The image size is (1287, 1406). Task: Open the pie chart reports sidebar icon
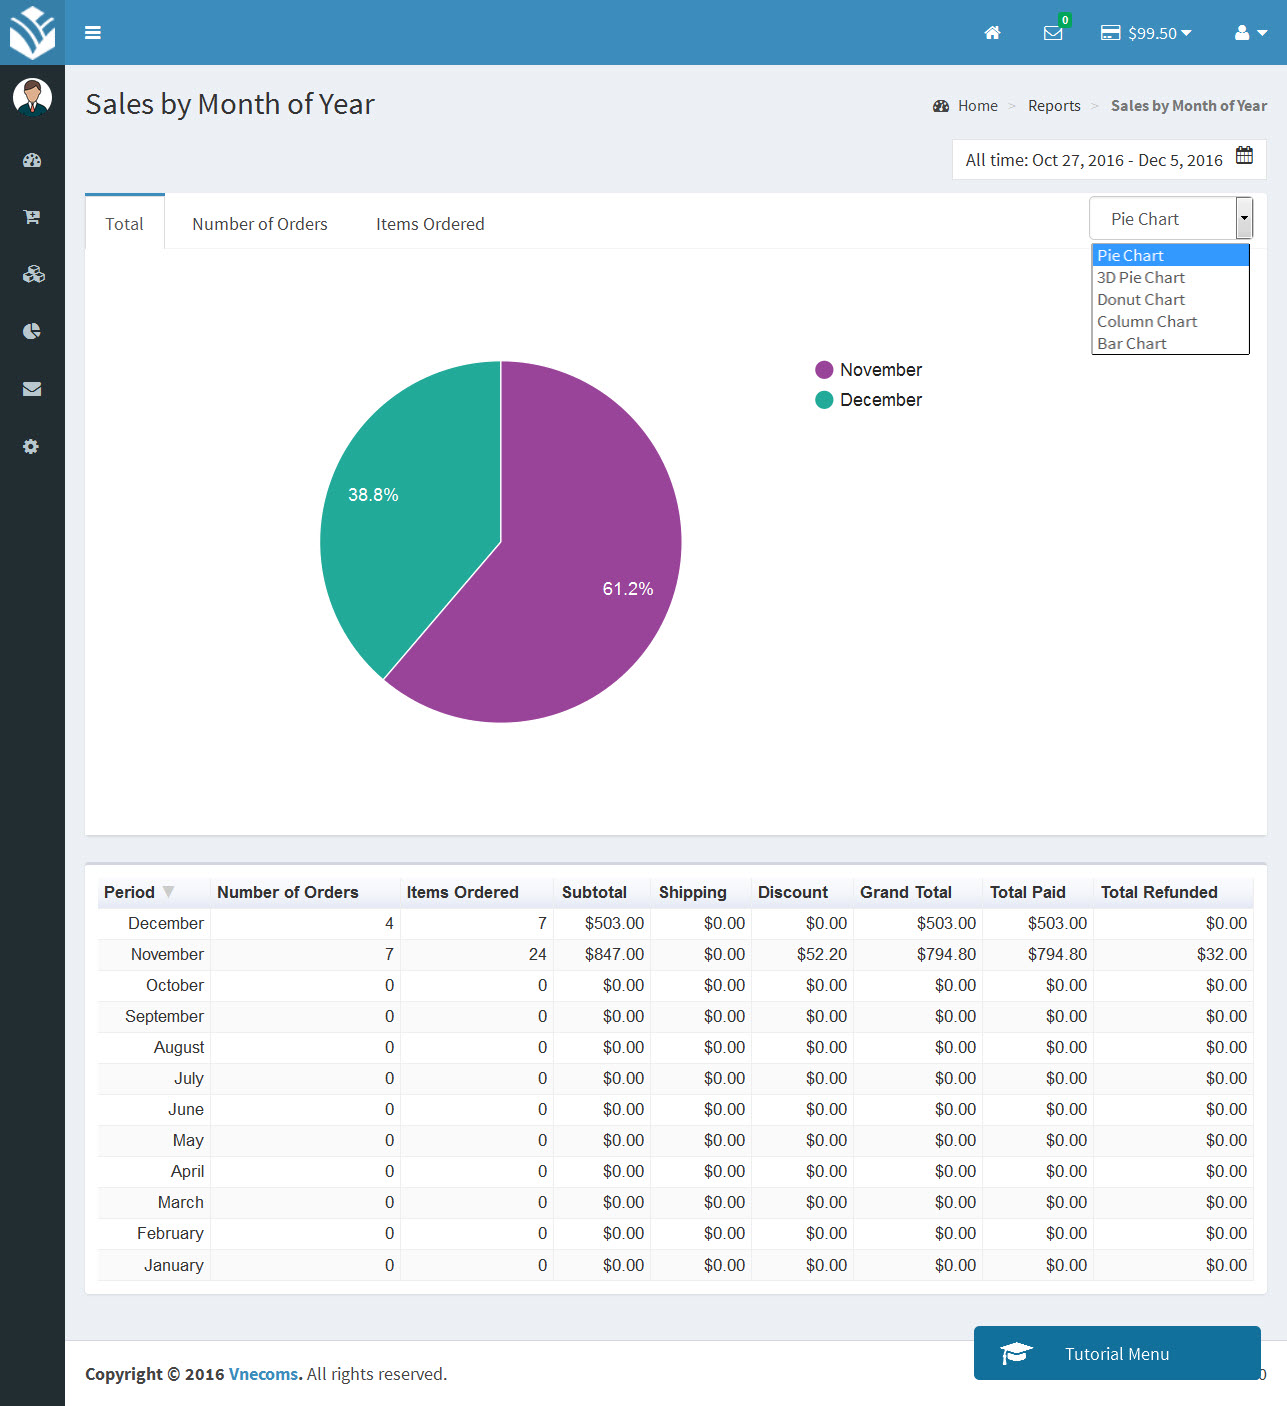pos(32,331)
